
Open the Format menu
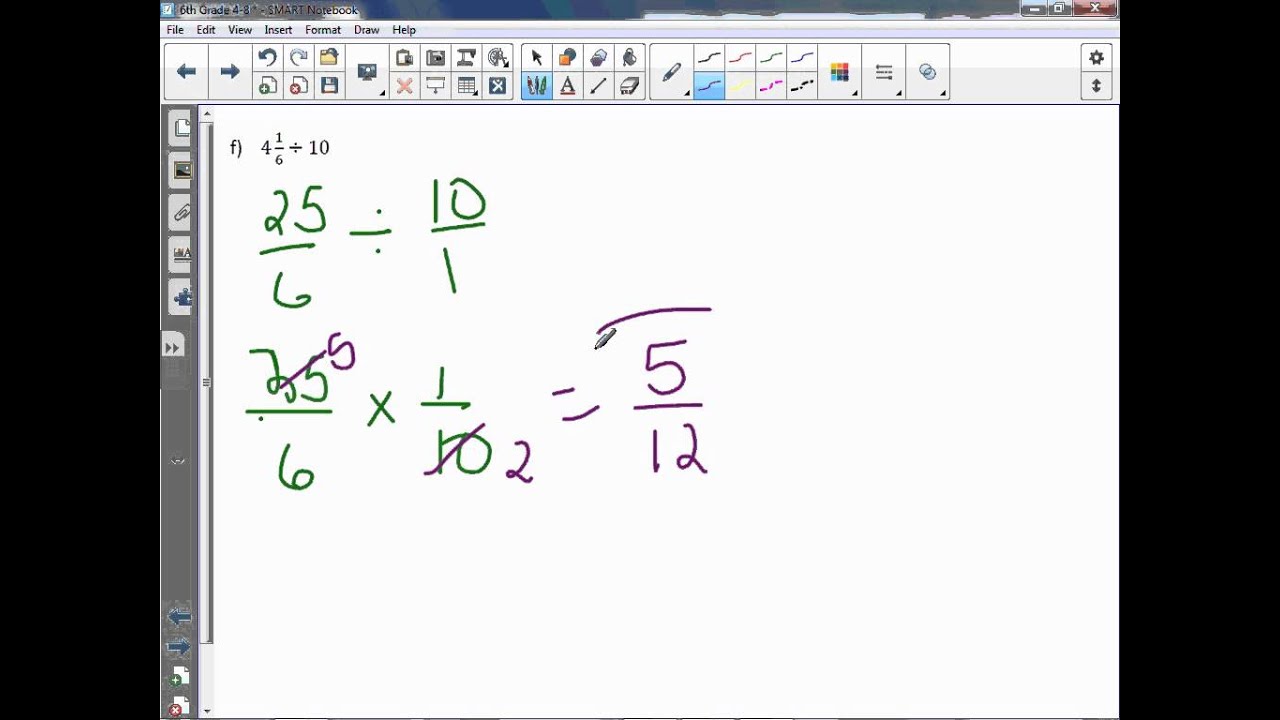(323, 30)
